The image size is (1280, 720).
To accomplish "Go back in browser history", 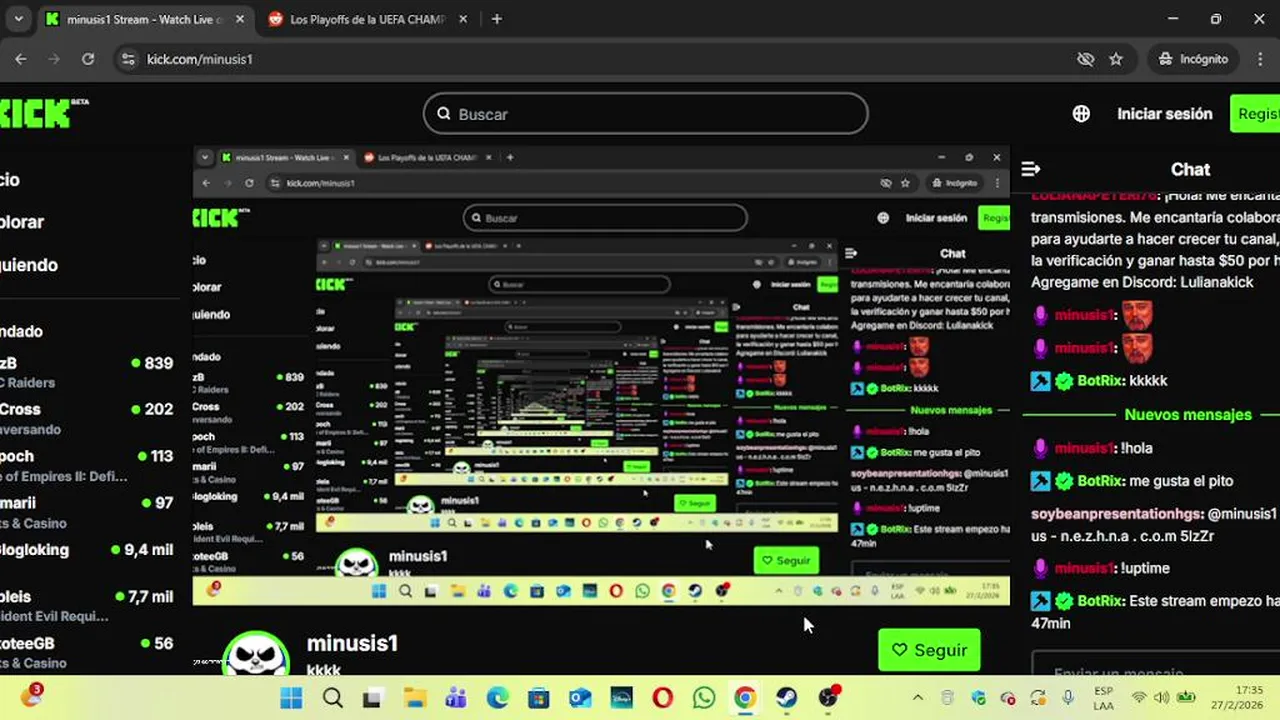I will click(x=20, y=59).
